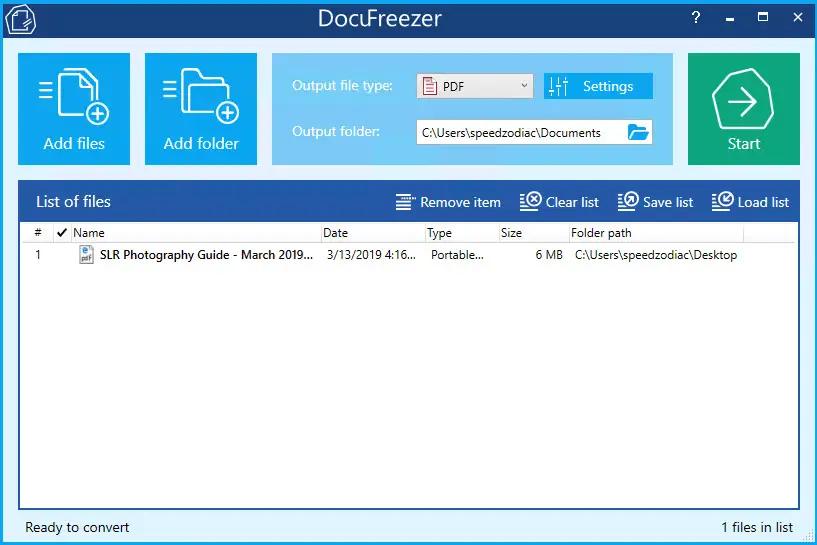
Task: Maximize the DocuFreezer window
Action: (763, 17)
